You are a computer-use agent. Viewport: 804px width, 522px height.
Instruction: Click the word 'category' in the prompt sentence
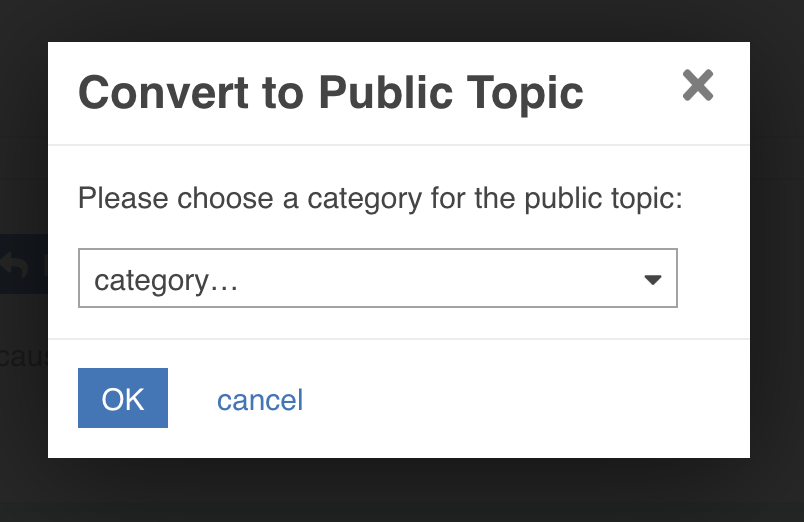(364, 199)
